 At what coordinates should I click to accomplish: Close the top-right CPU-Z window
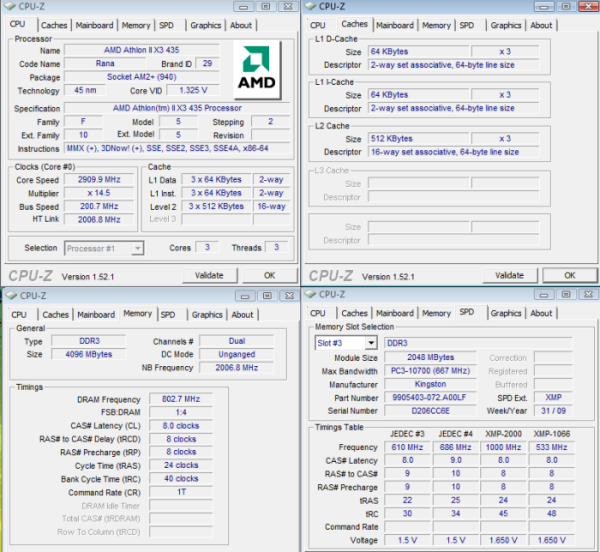coord(588,7)
